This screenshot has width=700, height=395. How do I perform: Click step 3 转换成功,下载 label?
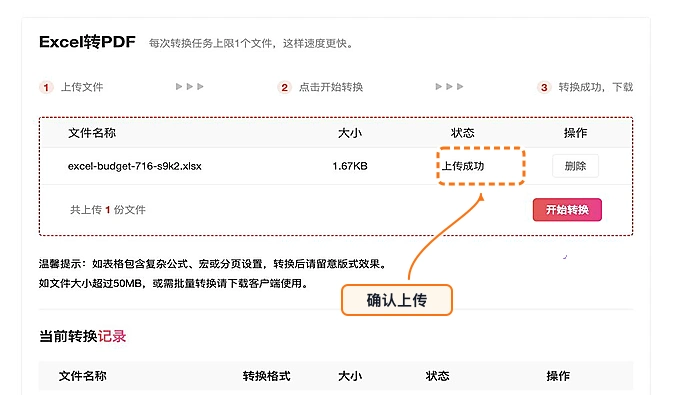pos(596,87)
